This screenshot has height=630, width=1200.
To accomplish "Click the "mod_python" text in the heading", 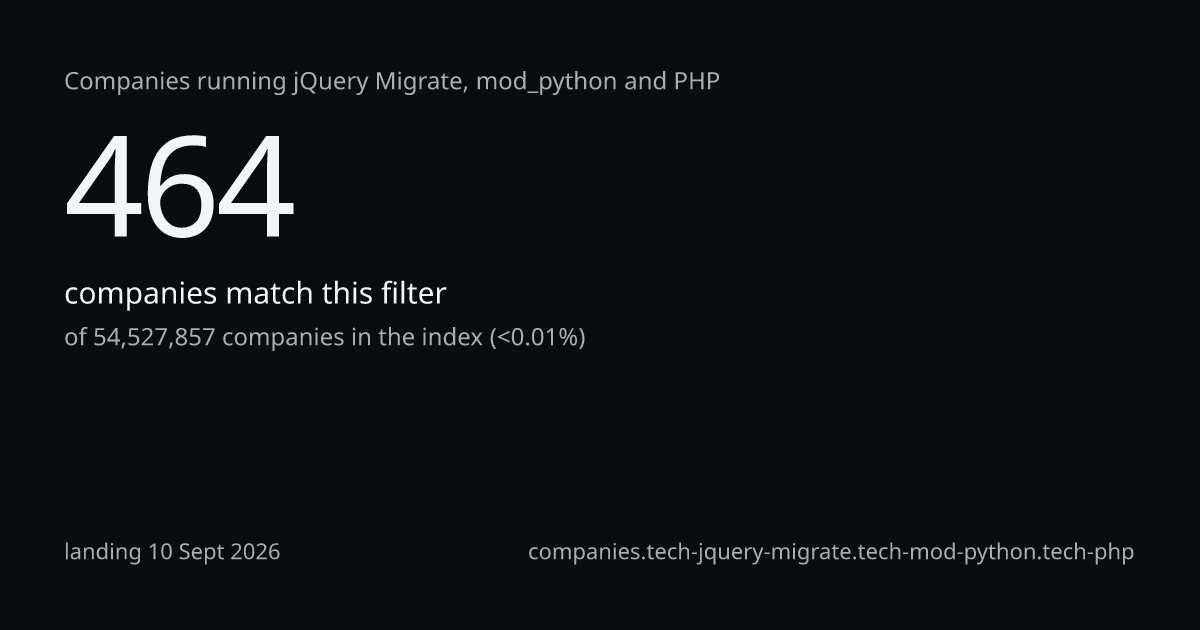I will click(546, 82).
